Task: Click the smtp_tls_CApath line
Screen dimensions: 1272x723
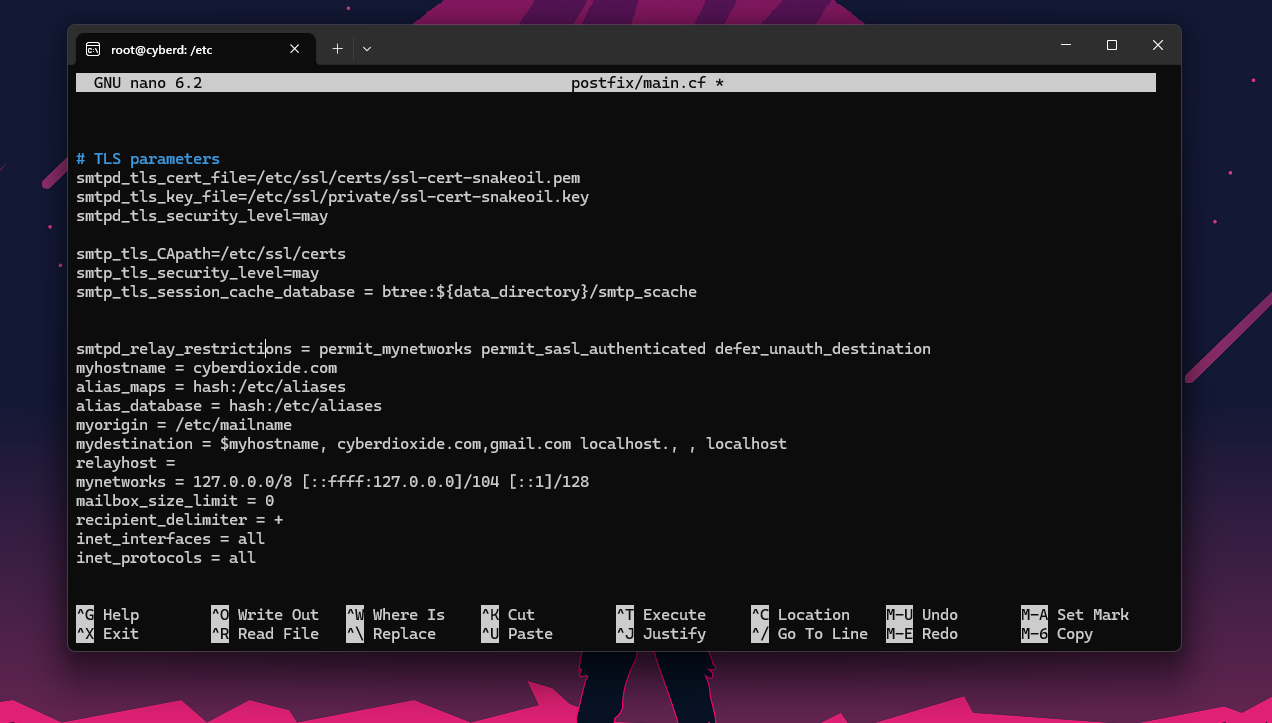Action: (x=211, y=254)
